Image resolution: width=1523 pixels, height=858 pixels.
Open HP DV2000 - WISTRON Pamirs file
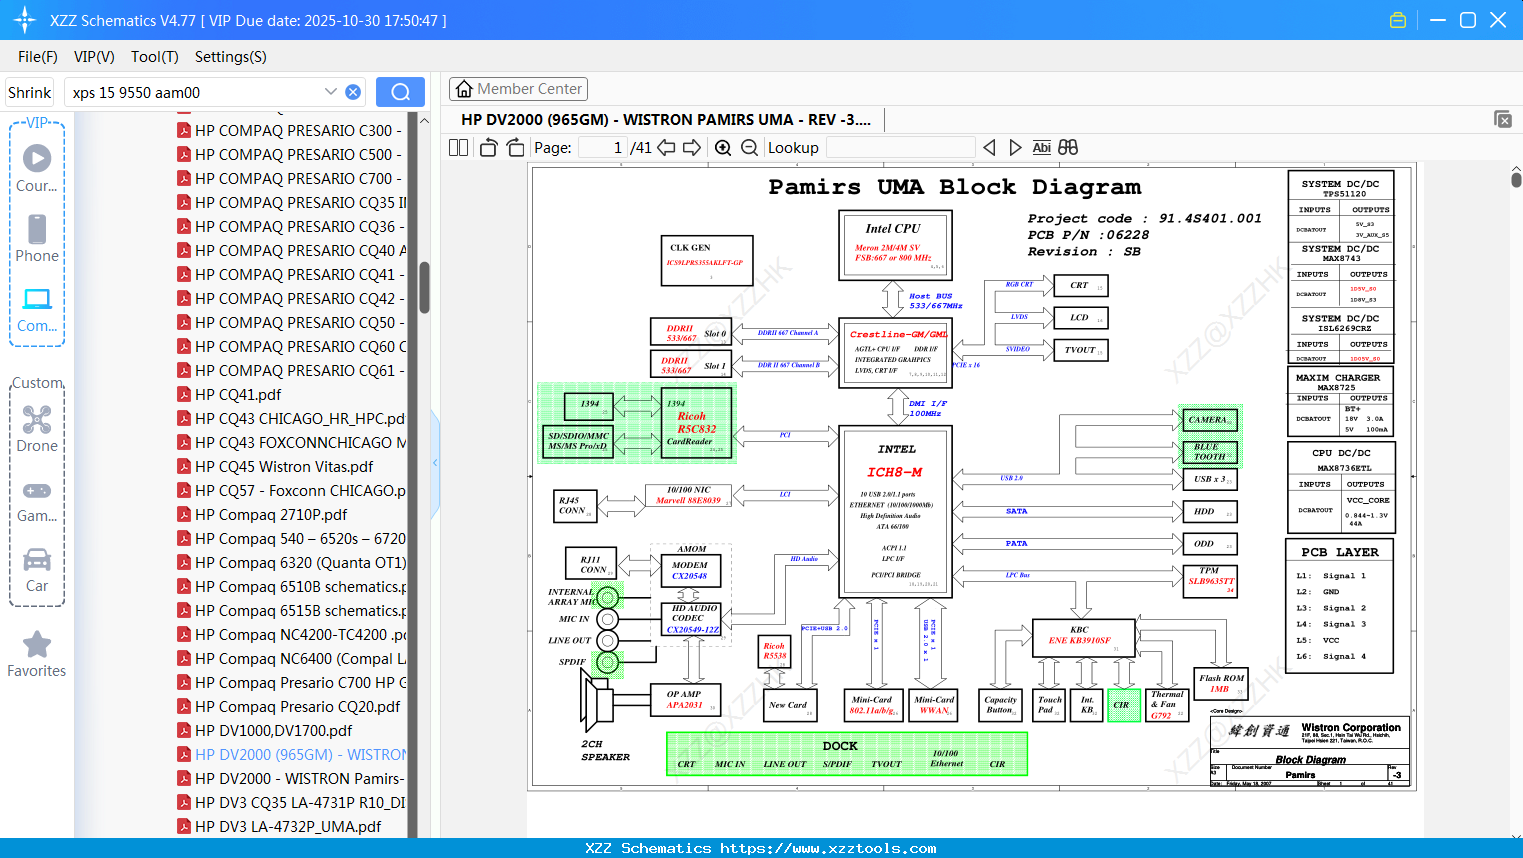[x=291, y=778]
